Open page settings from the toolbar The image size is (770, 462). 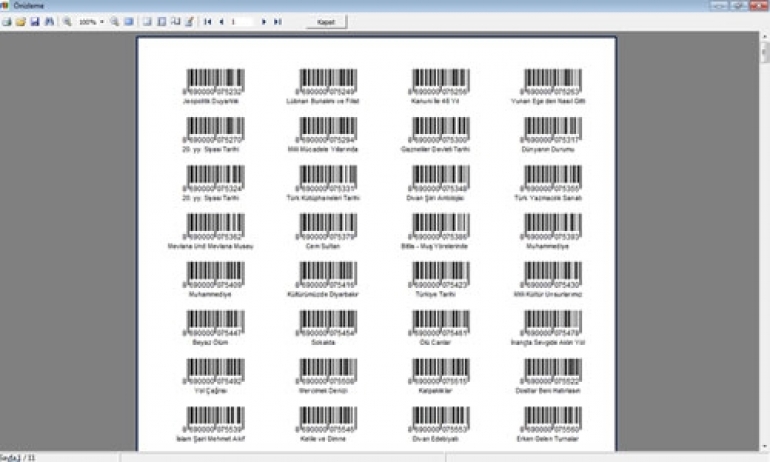(175, 22)
